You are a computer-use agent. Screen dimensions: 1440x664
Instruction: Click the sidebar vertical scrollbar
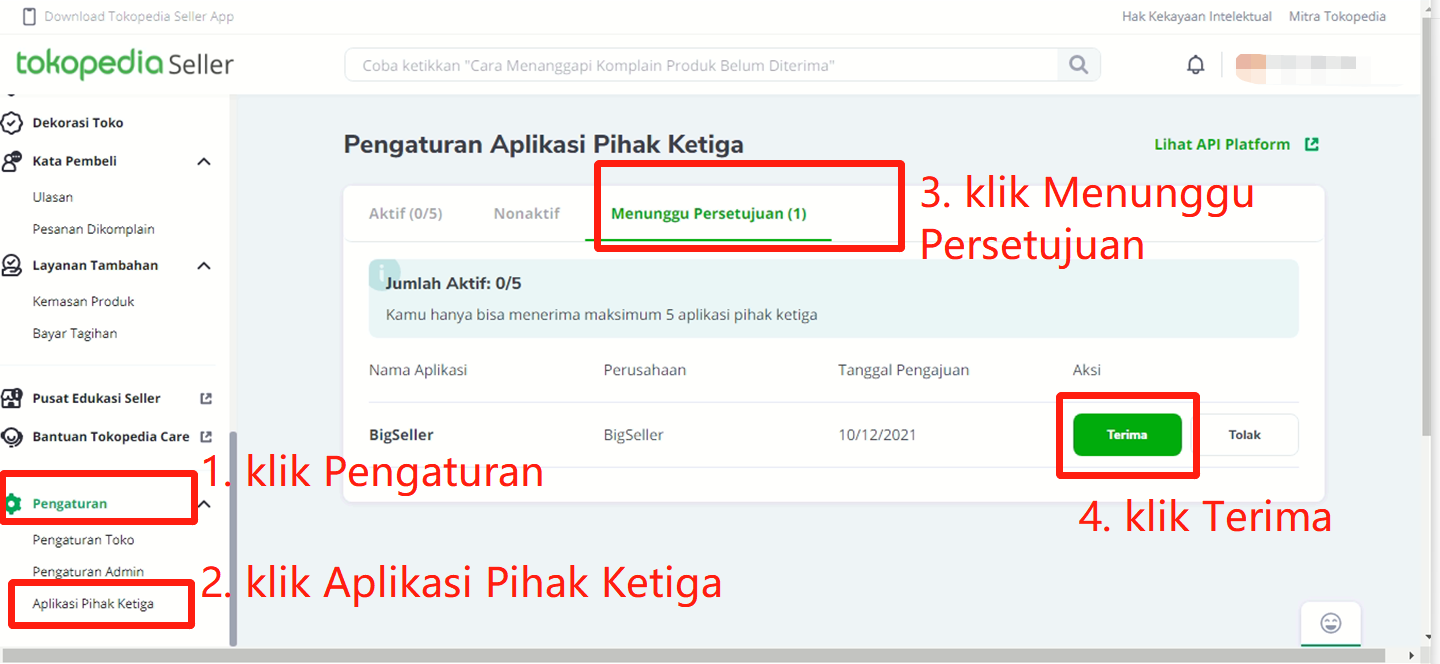(x=234, y=538)
